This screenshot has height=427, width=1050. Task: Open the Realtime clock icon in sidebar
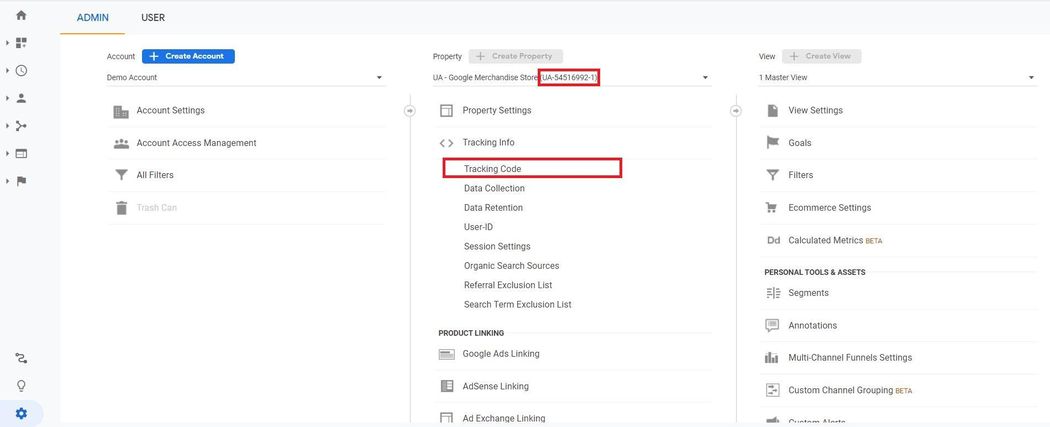pyautogui.click(x=21, y=70)
